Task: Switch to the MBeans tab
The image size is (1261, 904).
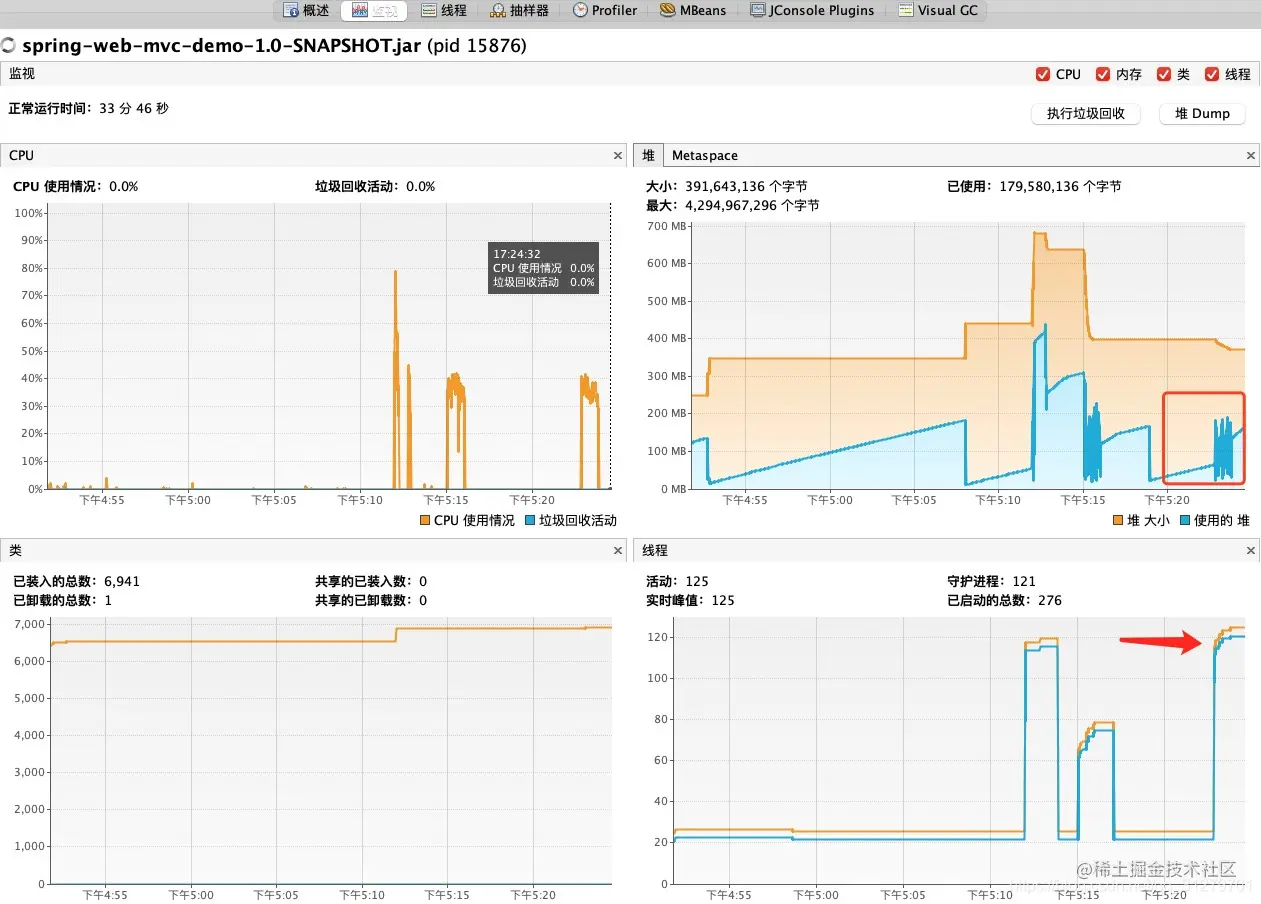Action: point(693,10)
